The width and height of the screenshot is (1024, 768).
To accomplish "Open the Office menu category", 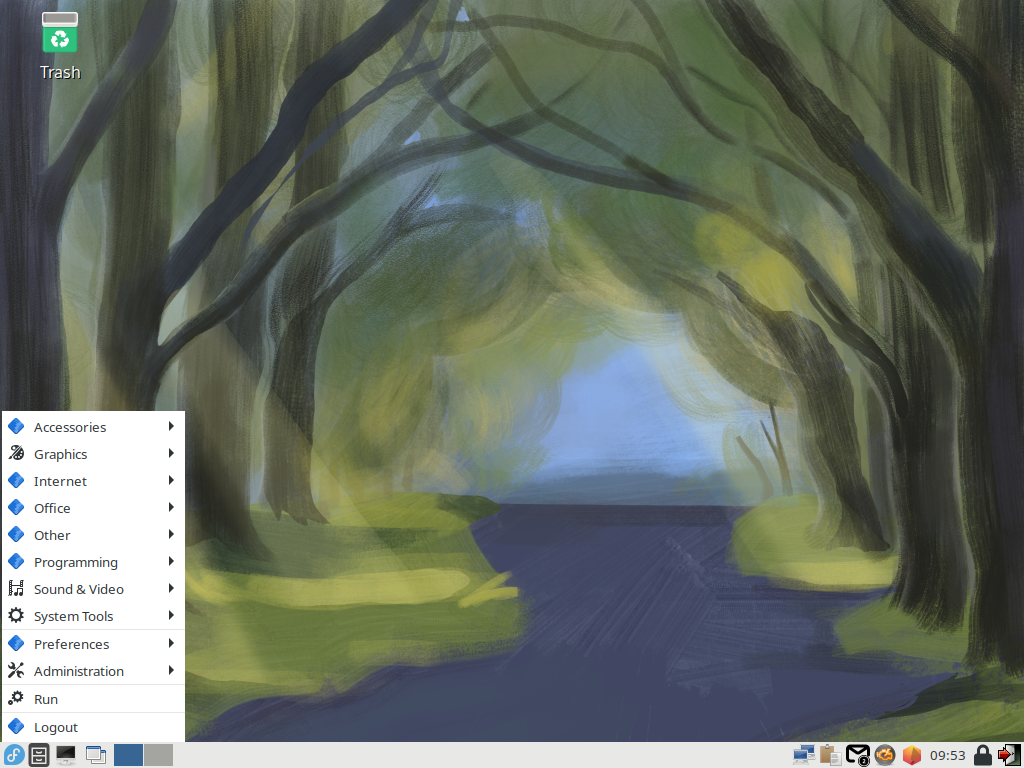I will click(93, 508).
